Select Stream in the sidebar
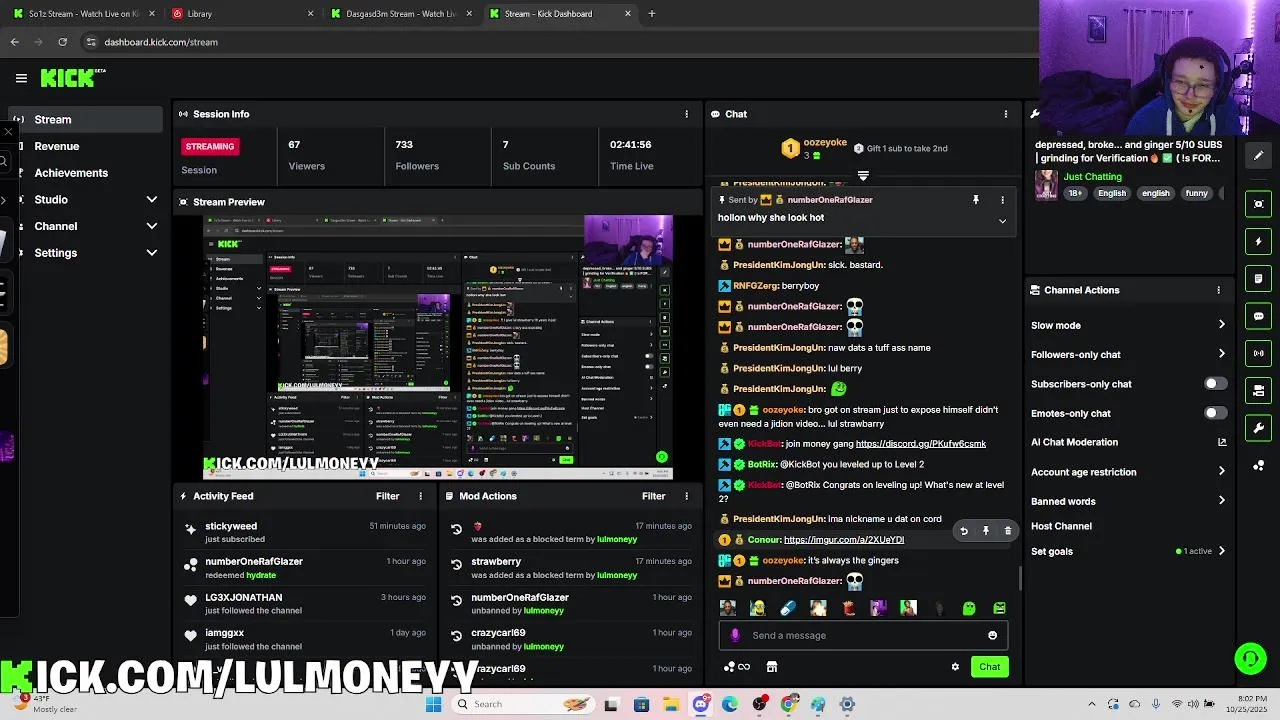This screenshot has width=1280, height=720. [x=86, y=119]
